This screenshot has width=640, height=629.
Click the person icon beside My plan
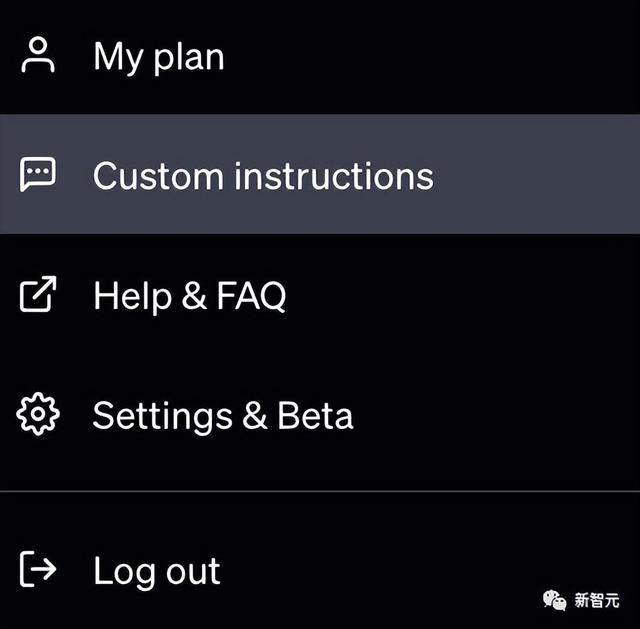coord(39,56)
